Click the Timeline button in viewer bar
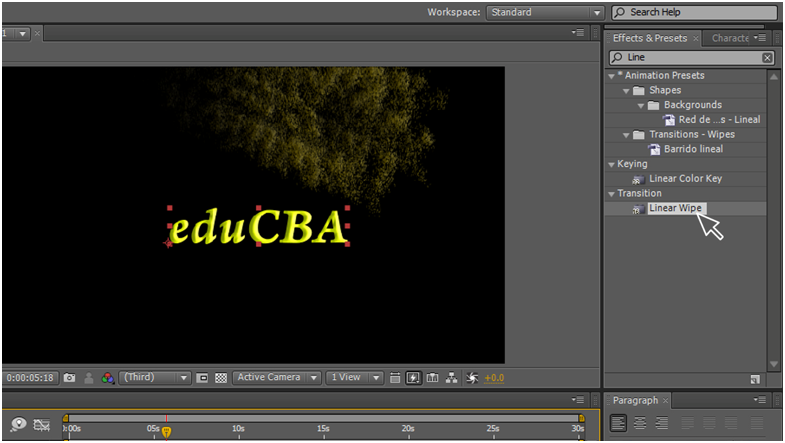The width and height of the screenshot is (785, 443). tap(433, 378)
